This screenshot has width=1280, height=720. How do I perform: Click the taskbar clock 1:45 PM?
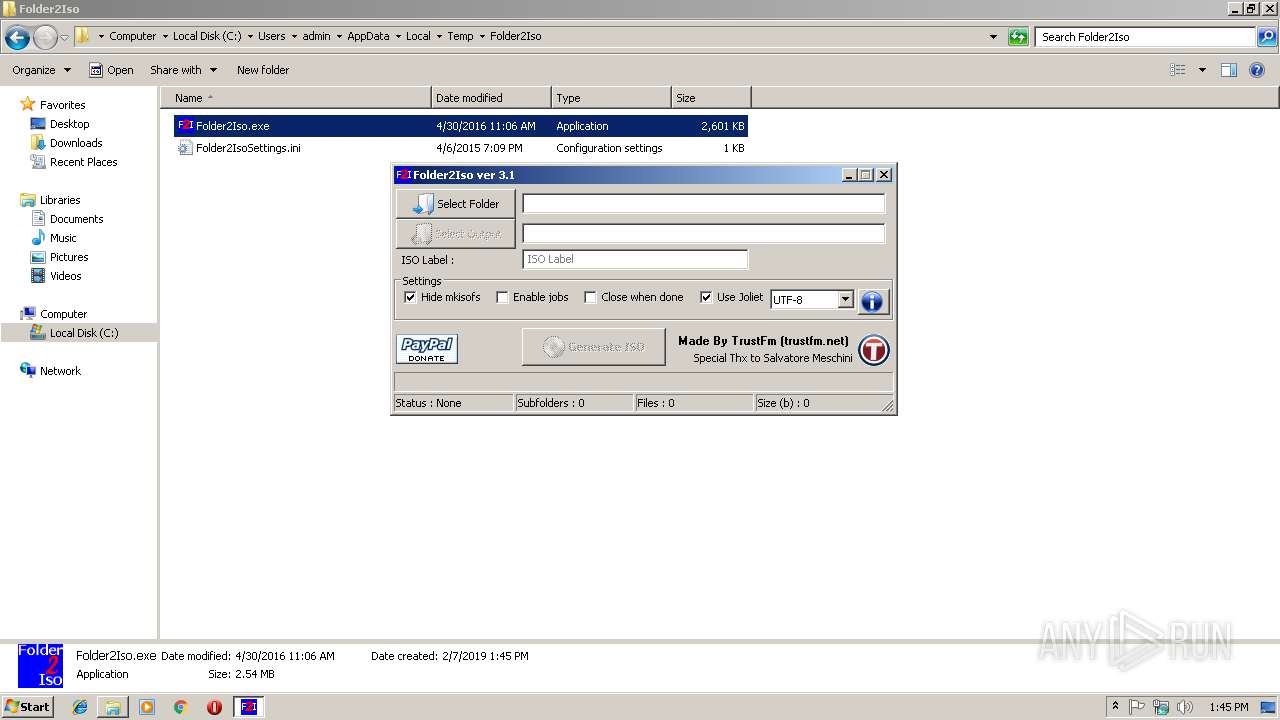click(1228, 707)
